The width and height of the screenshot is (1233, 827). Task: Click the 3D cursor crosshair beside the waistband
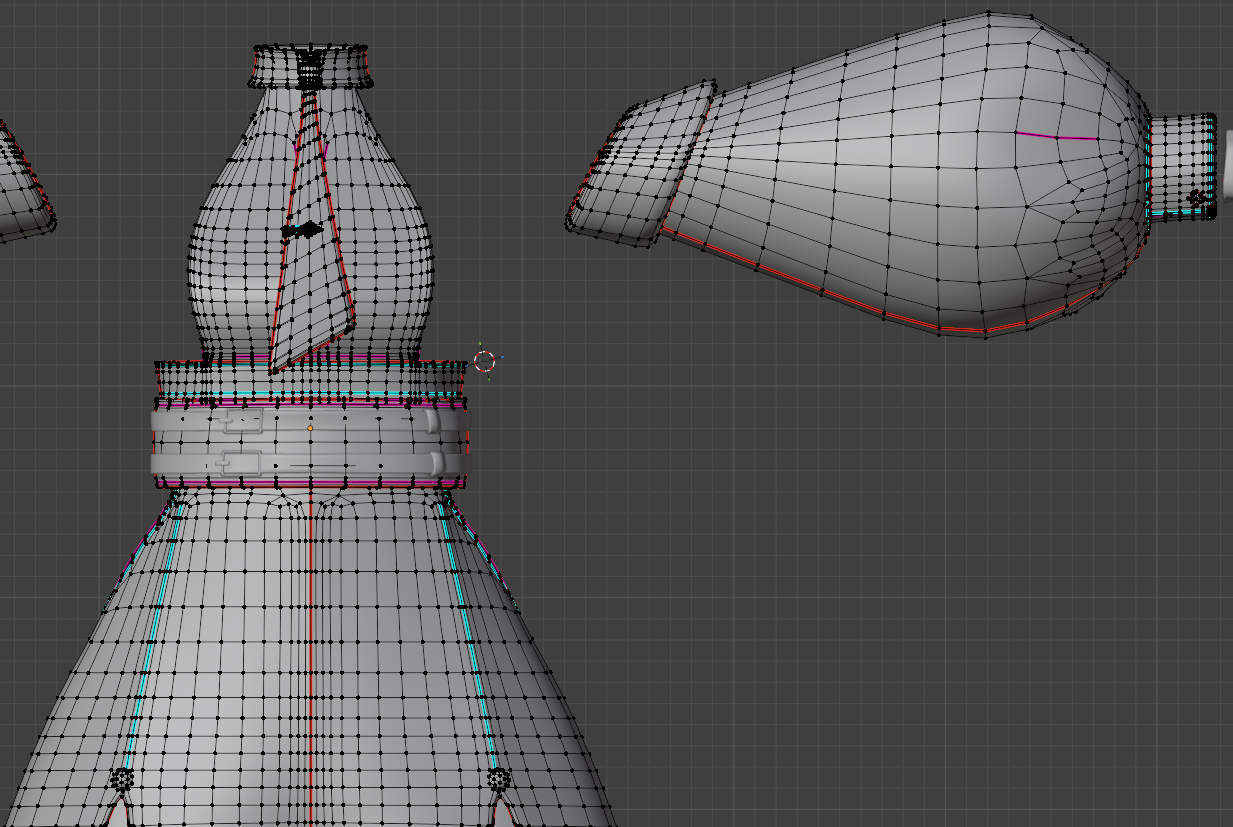pos(484,362)
